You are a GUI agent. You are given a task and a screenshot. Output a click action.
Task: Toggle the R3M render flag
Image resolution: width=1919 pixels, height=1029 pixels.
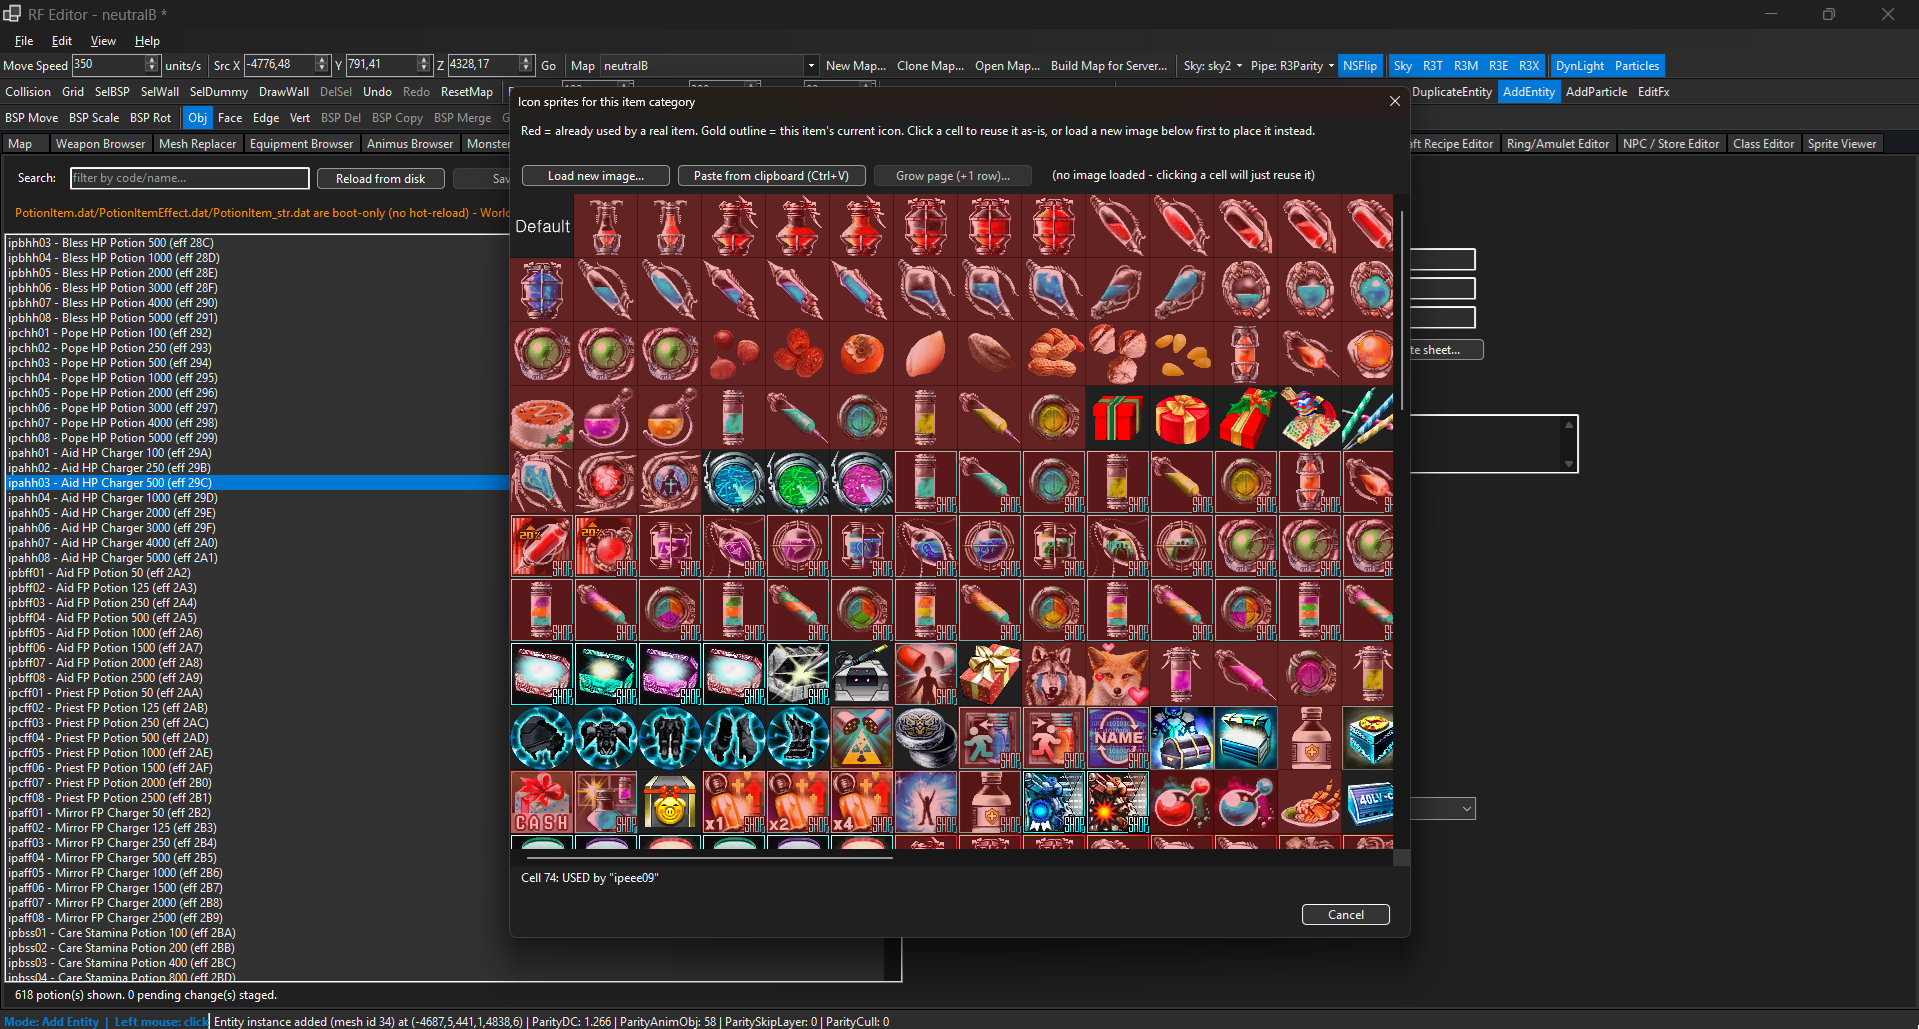point(1466,66)
